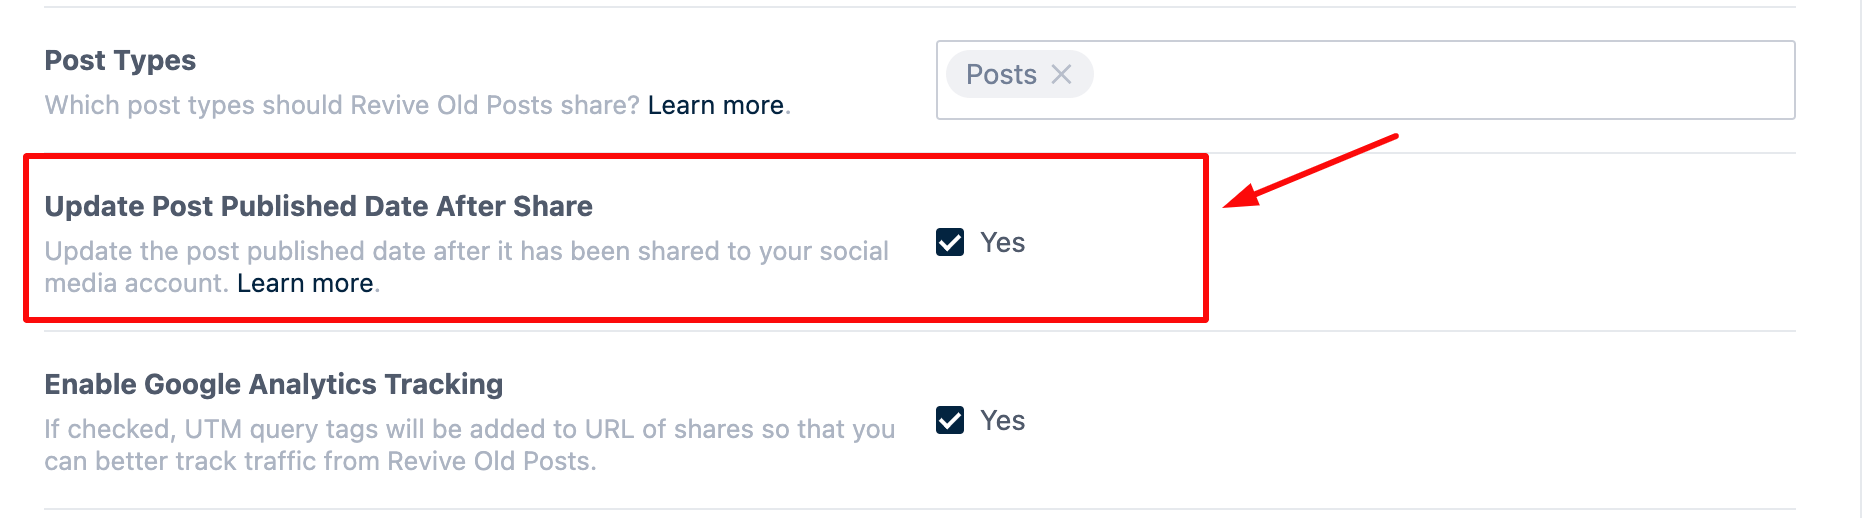Click 'Enable Google Analytics Tracking' heading
The height and width of the screenshot is (518, 1866).
(273, 385)
